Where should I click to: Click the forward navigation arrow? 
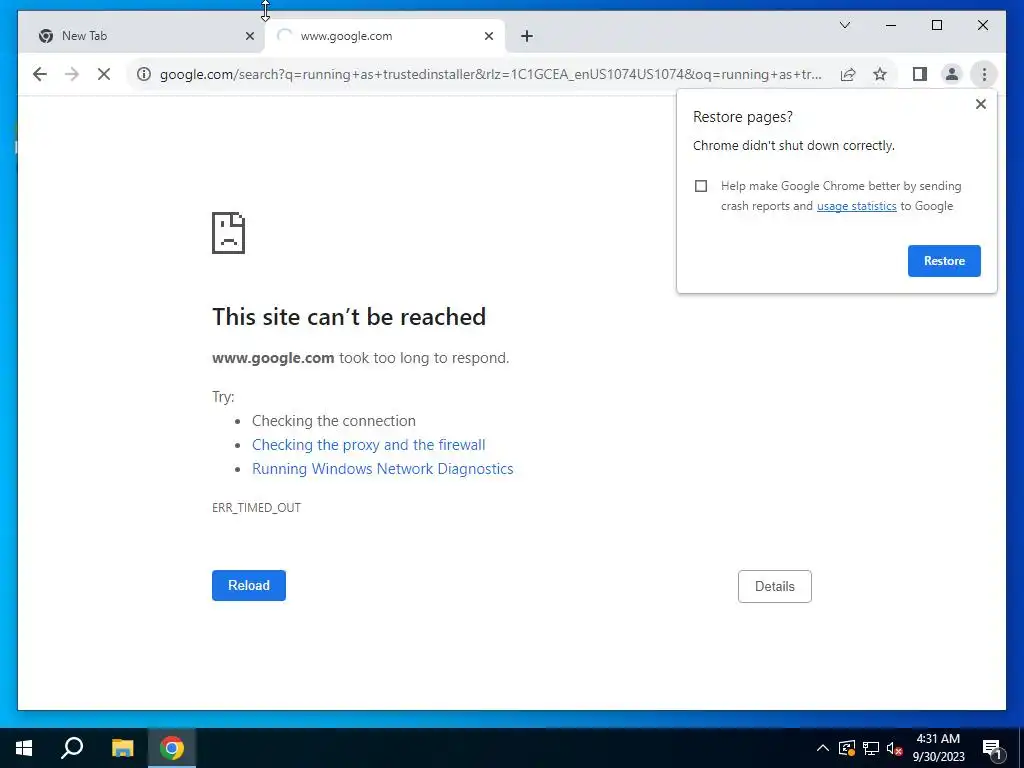tap(72, 74)
